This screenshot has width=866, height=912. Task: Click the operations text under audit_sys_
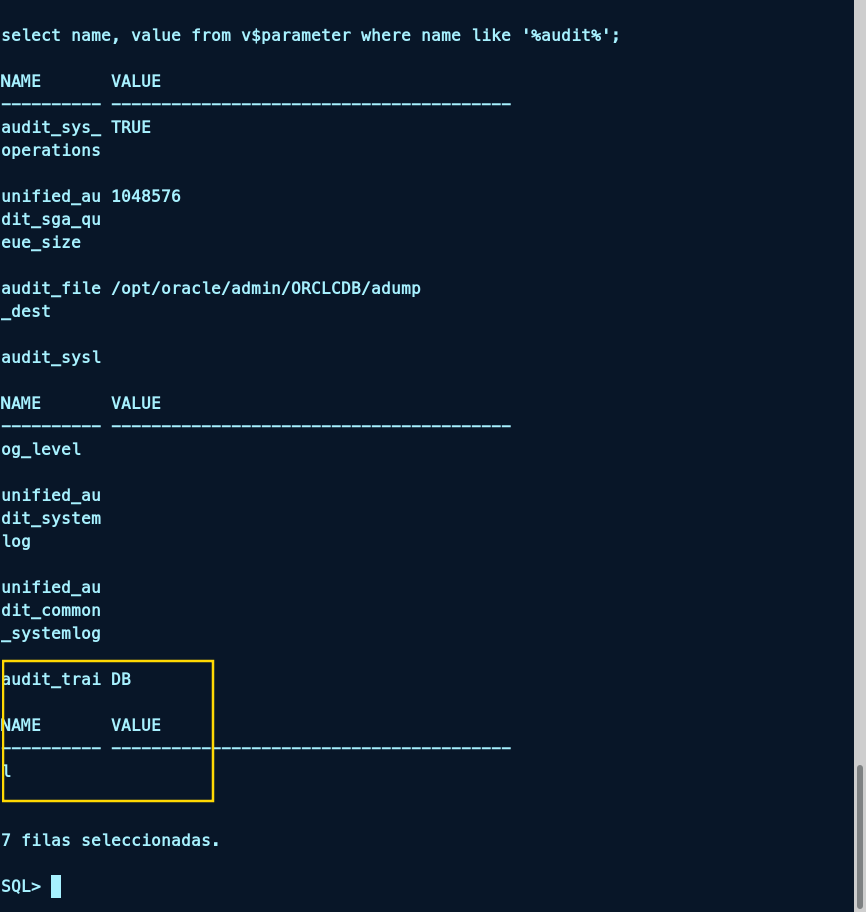[x=51, y=150]
